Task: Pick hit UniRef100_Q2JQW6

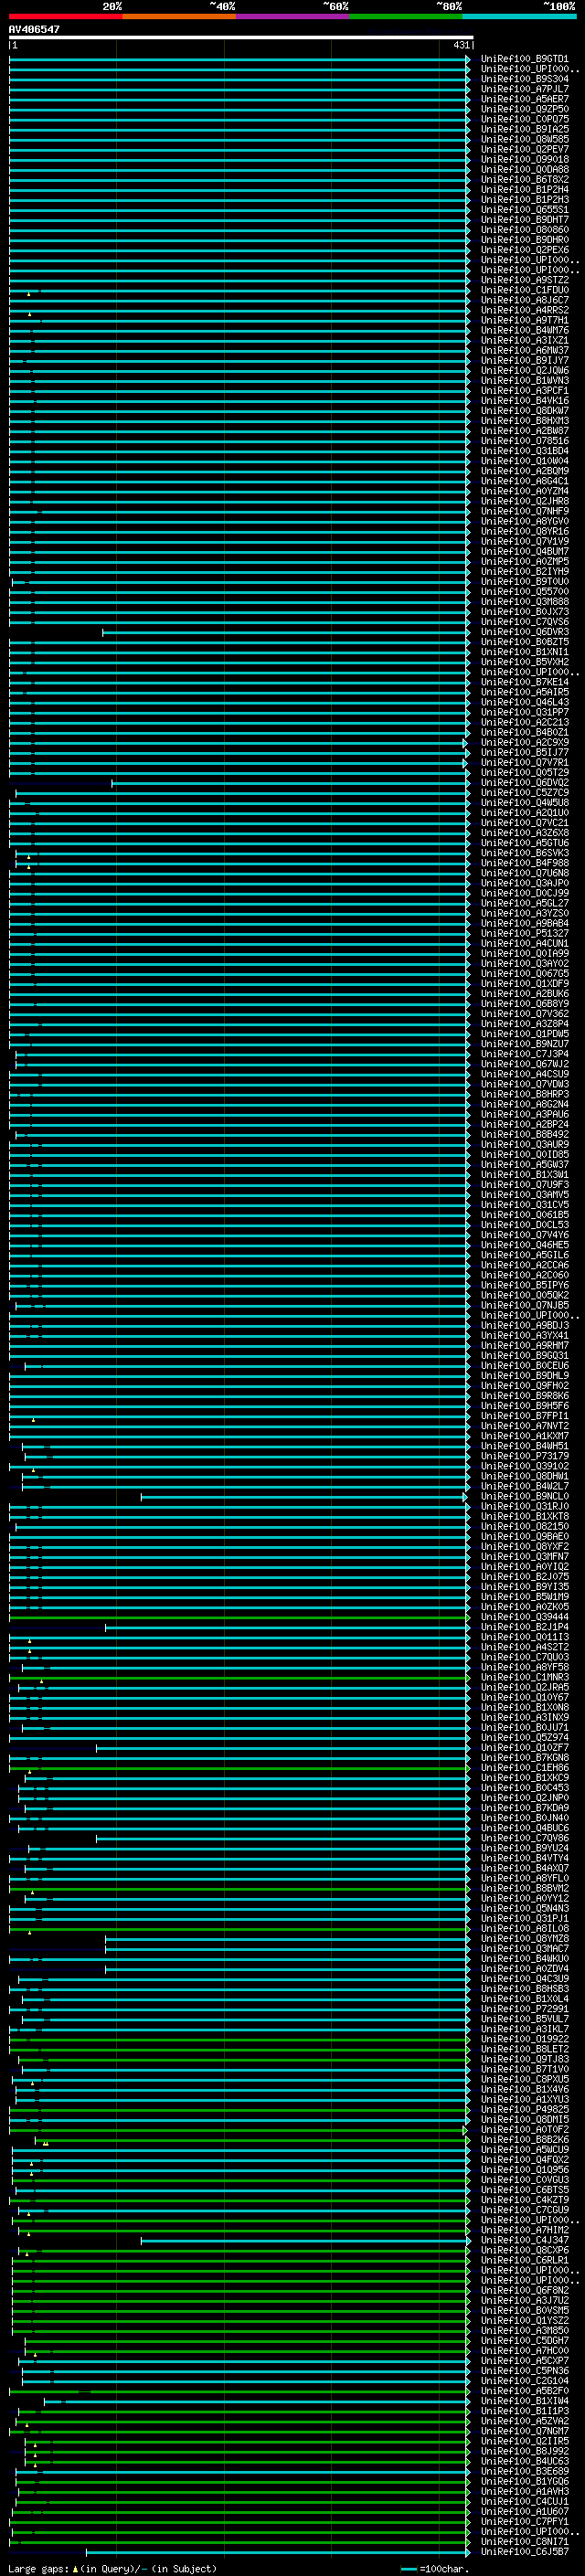Action: 525,371
